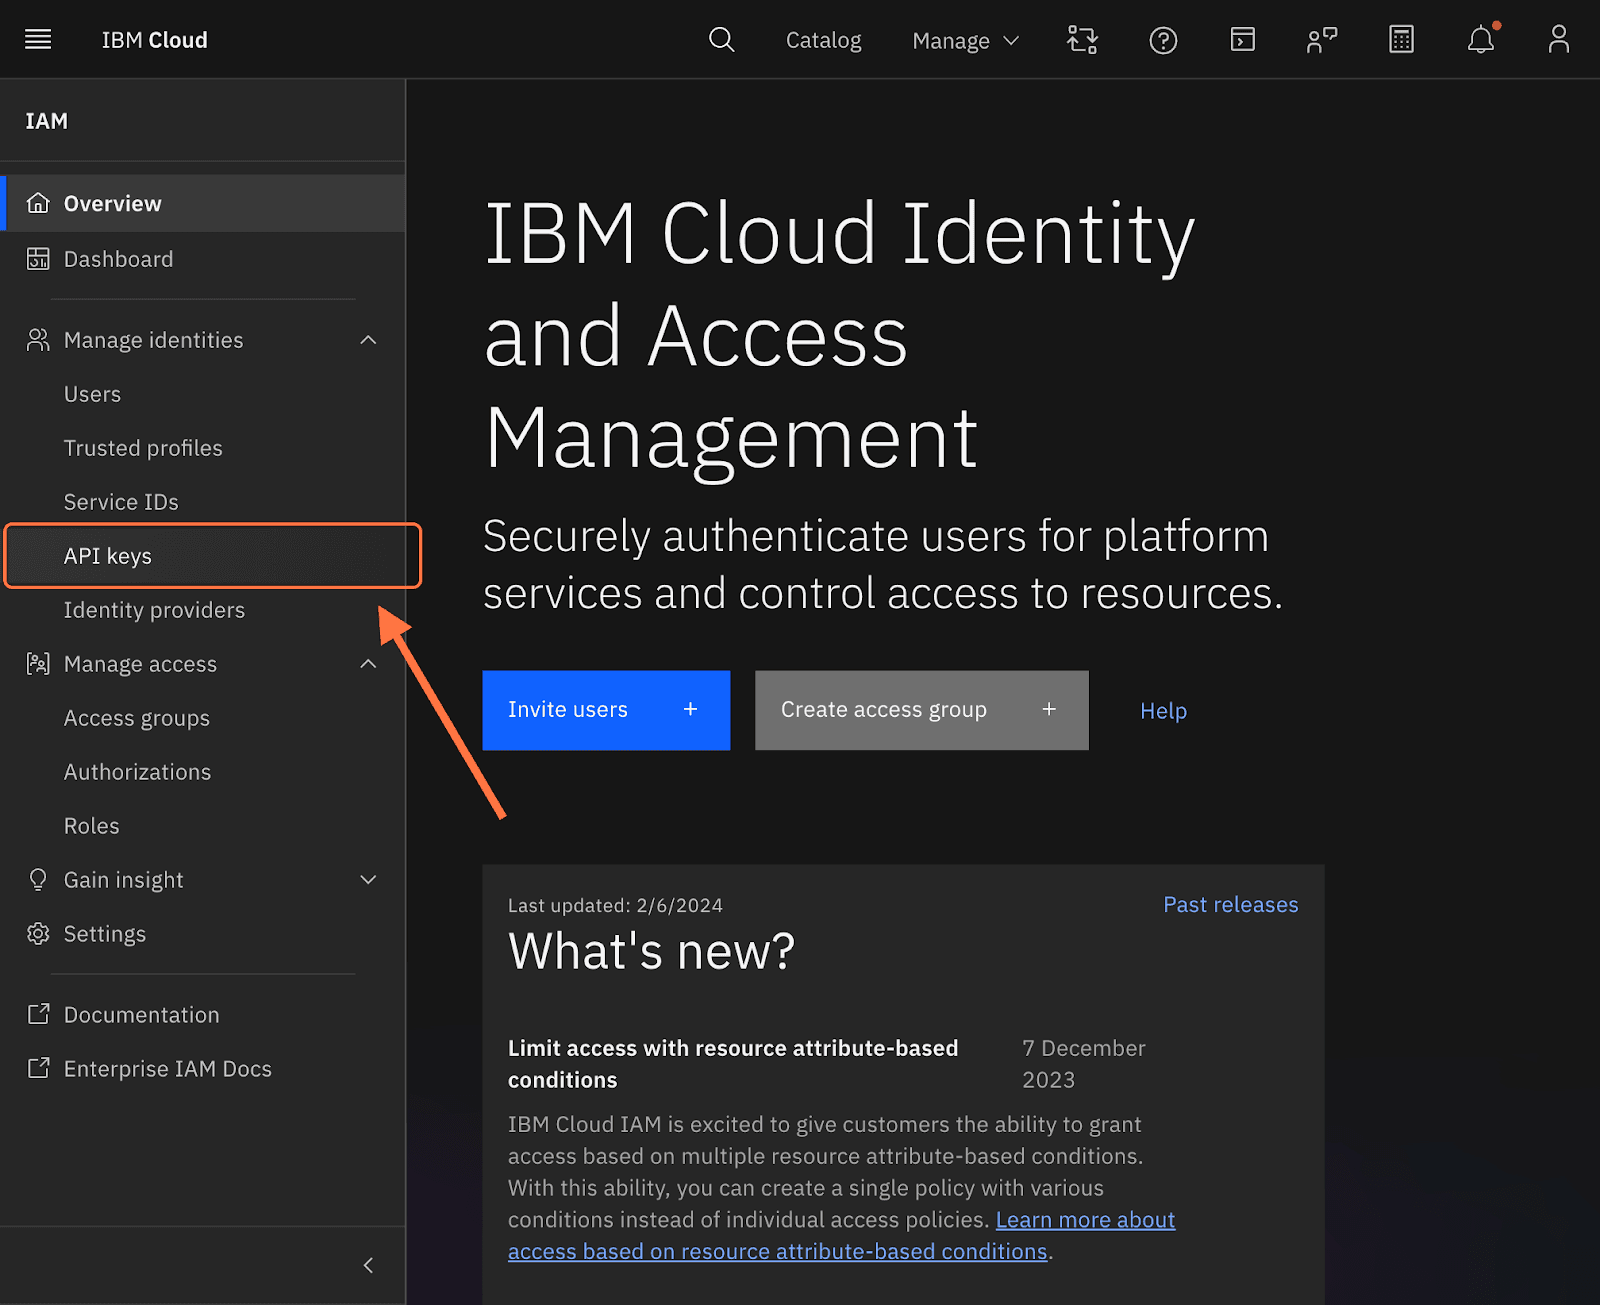This screenshot has height=1305, width=1600.
Task: Collapse the Manage identities section
Action: pyautogui.click(x=368, y=340)
